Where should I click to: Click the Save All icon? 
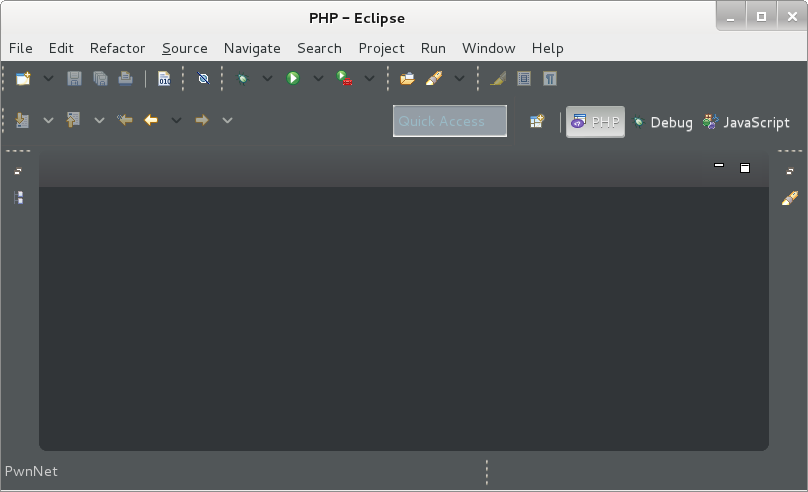100,78
